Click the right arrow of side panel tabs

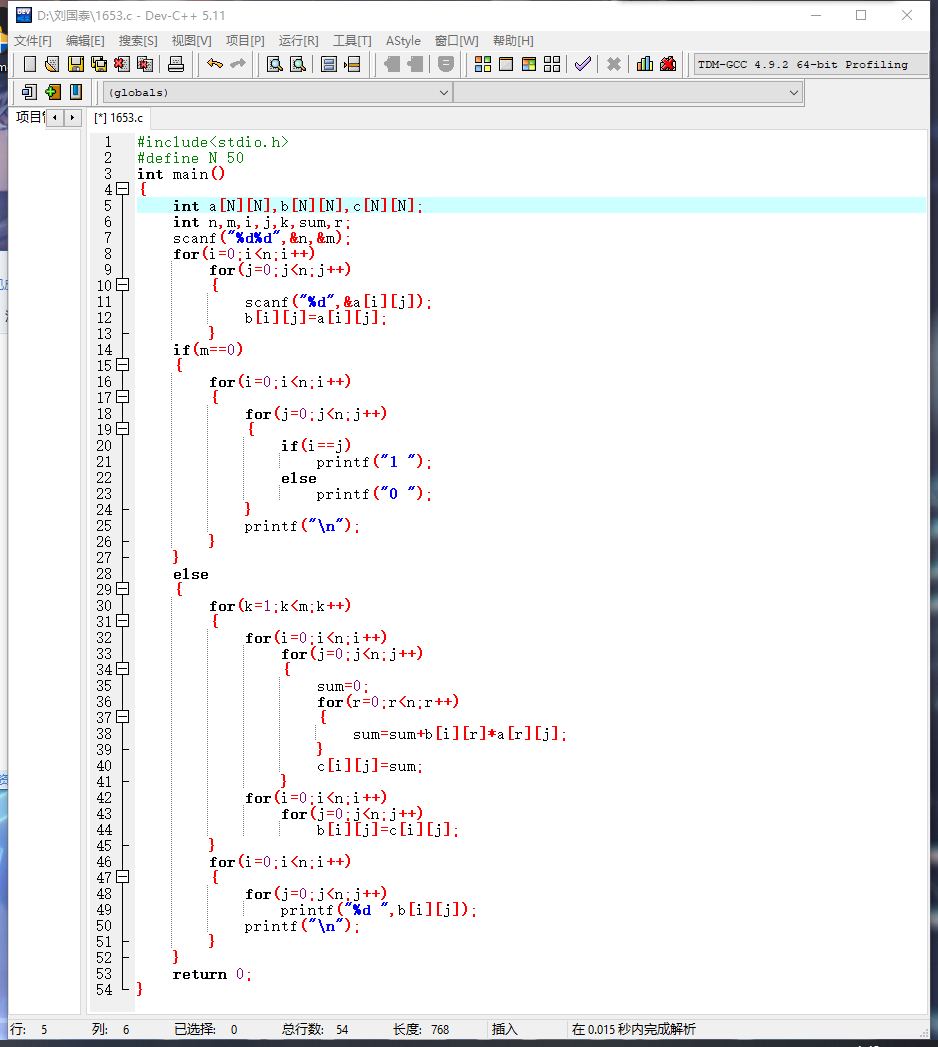72,118
